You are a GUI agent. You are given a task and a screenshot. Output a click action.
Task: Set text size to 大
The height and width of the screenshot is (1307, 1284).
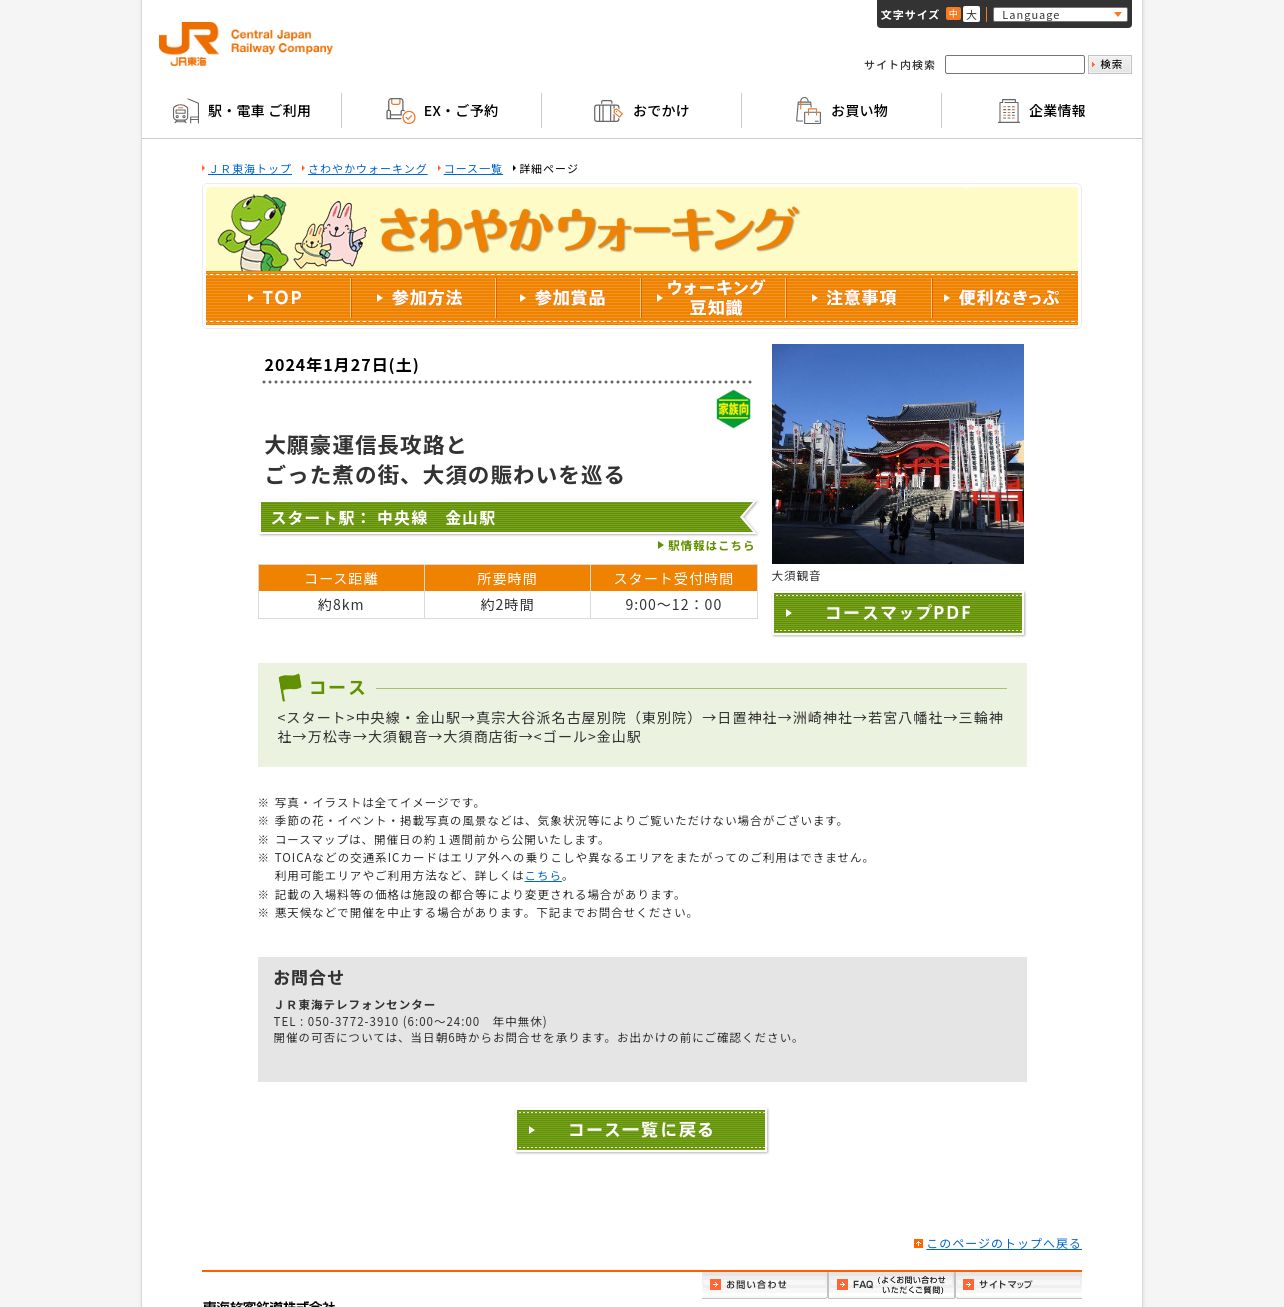click(971, 14)
